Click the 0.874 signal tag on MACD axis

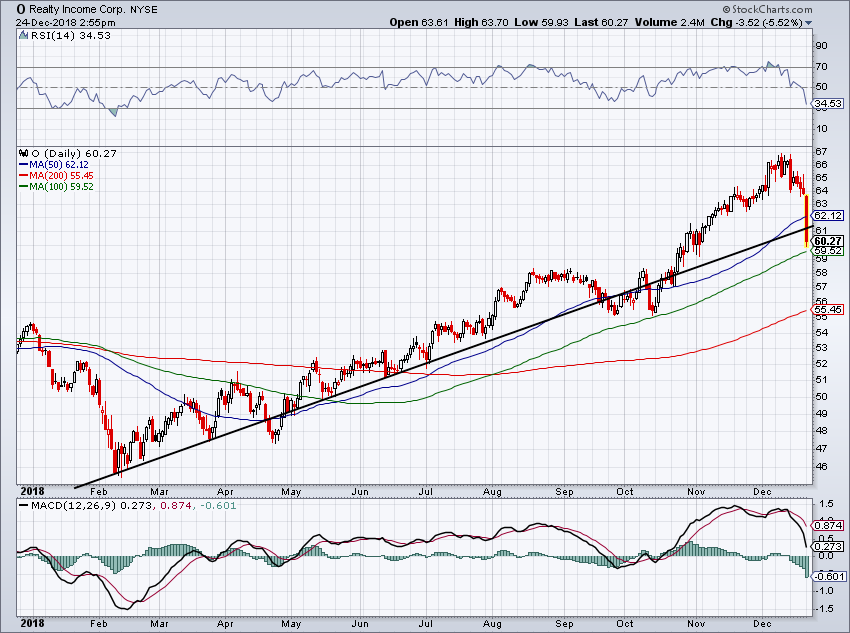(x=828, y=525)
